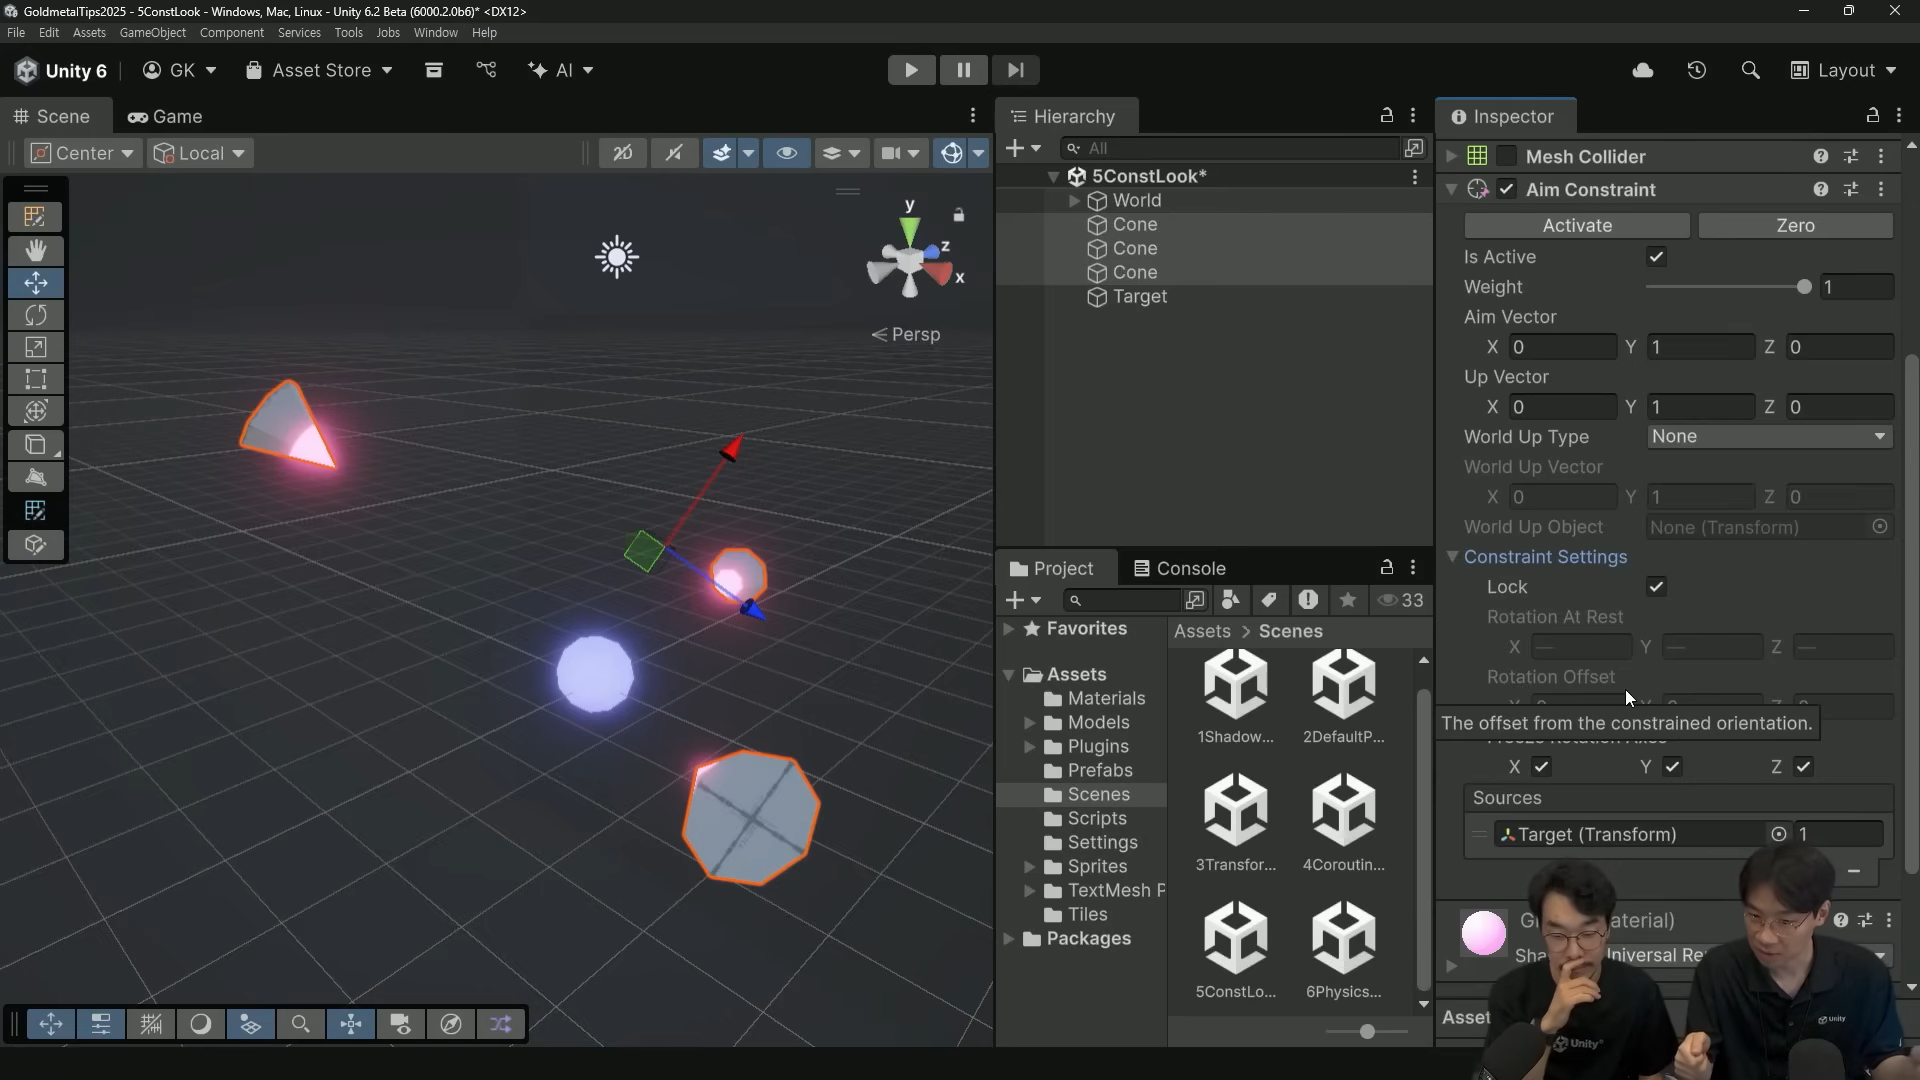Click the Activate button
Viewport: 1920px width, 1080px height.
(x=1576, y=226)
